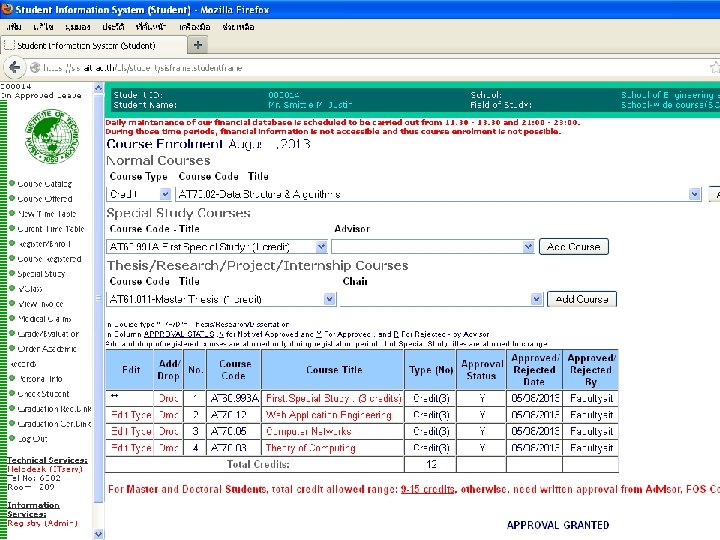Open the Course Type Credit dropdown
720x540 pixels.
(139, 194)
